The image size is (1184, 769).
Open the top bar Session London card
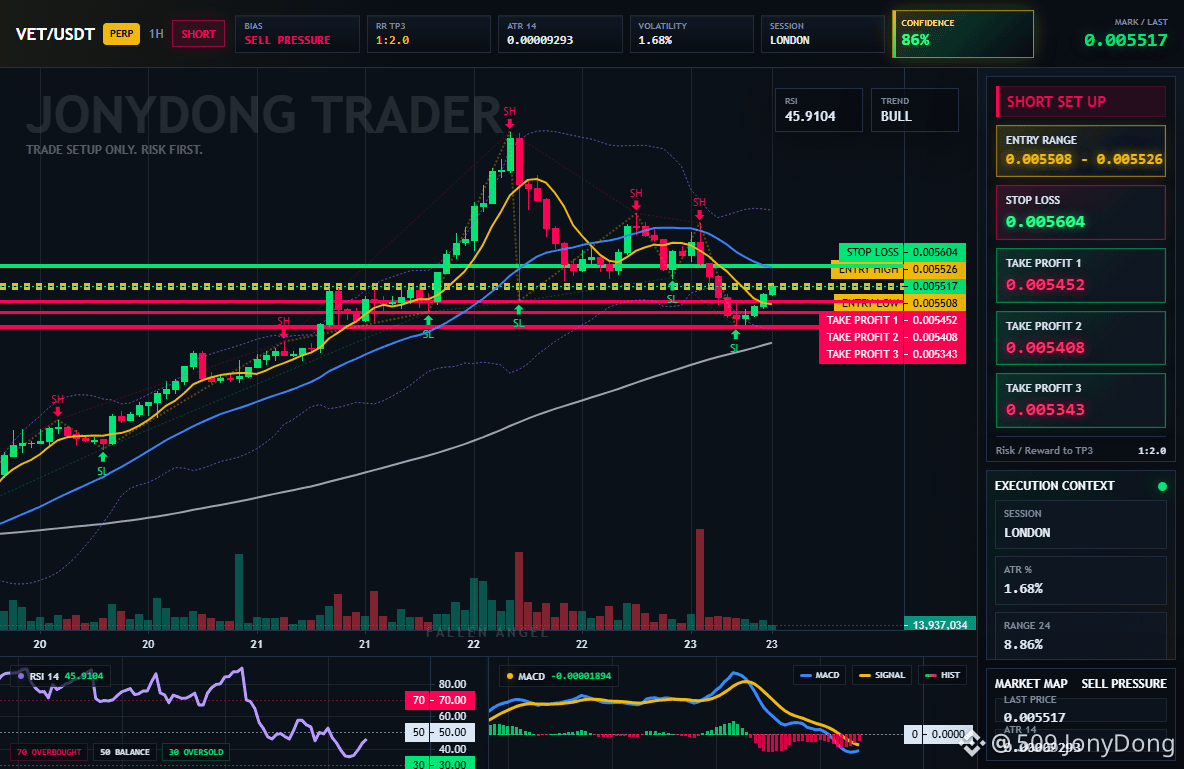pos(822,34)
